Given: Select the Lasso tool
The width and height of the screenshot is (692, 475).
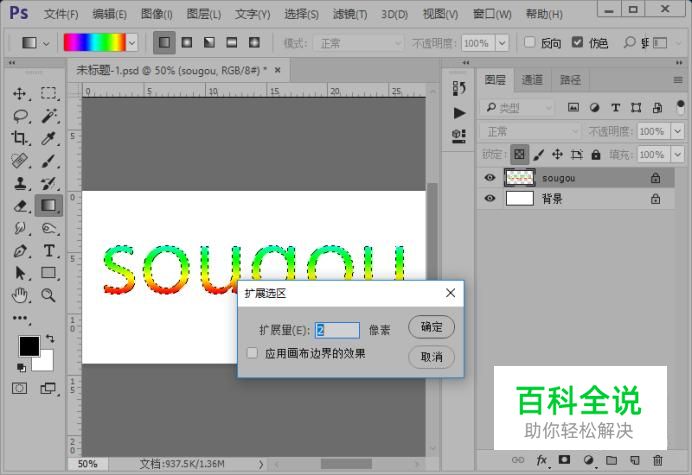Looking at the screenshot, I should 20,116.
